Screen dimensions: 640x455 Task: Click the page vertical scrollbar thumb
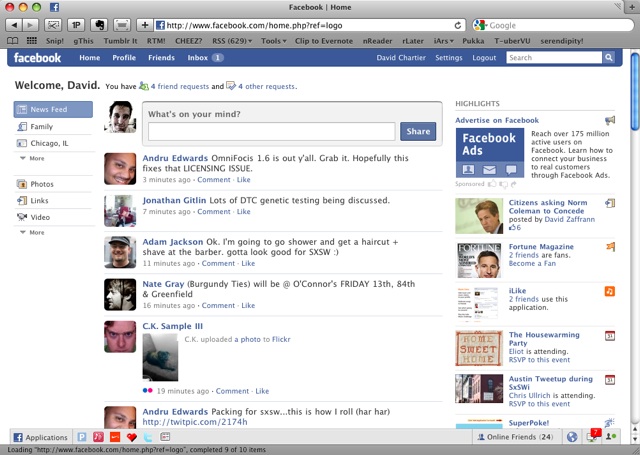pos(635,92)
